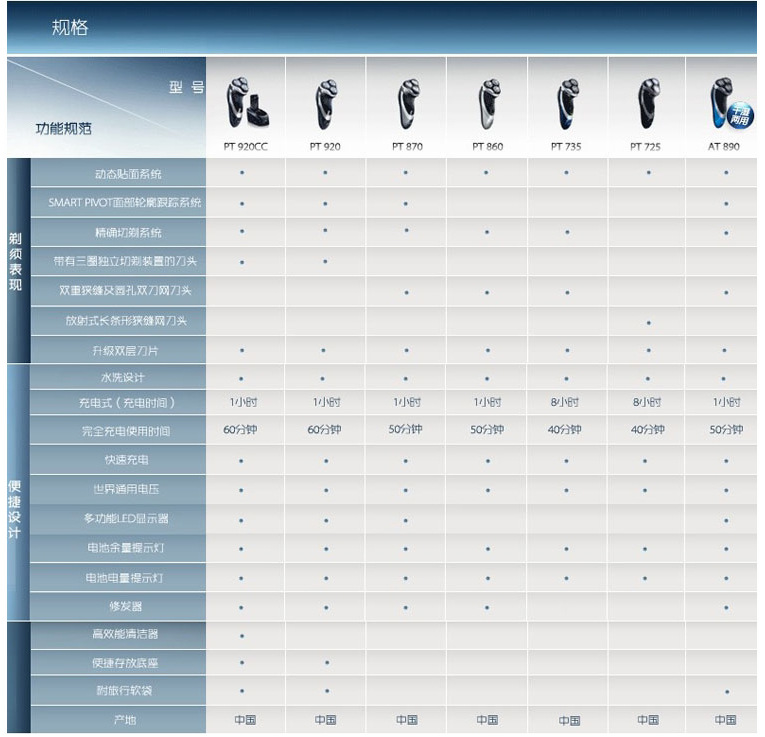Select the AT 890 model name text
The height and width of the screenshot is (737, 765).
(725, 147)
